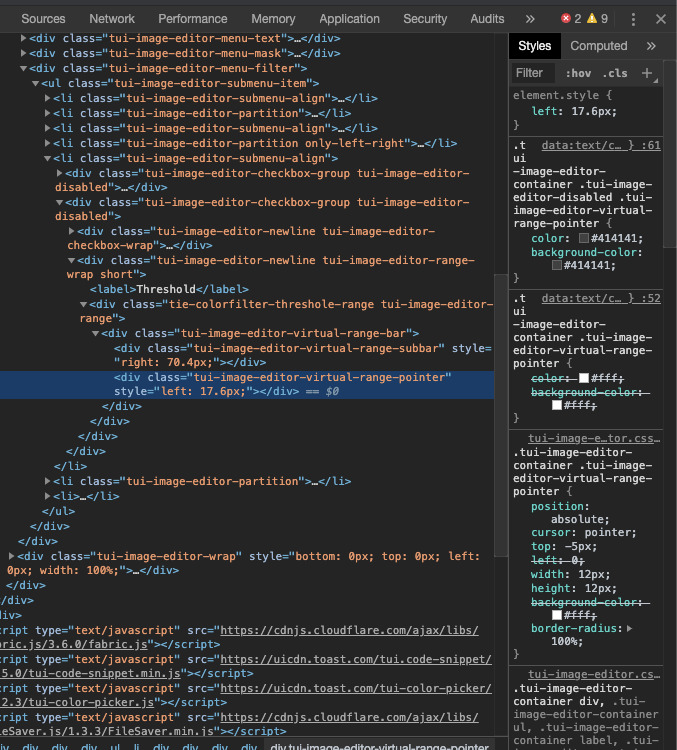The width and height of the screenshot is (677, 750).
Task: Click the #414141 color swatch for color
Action: click(584, 238)
